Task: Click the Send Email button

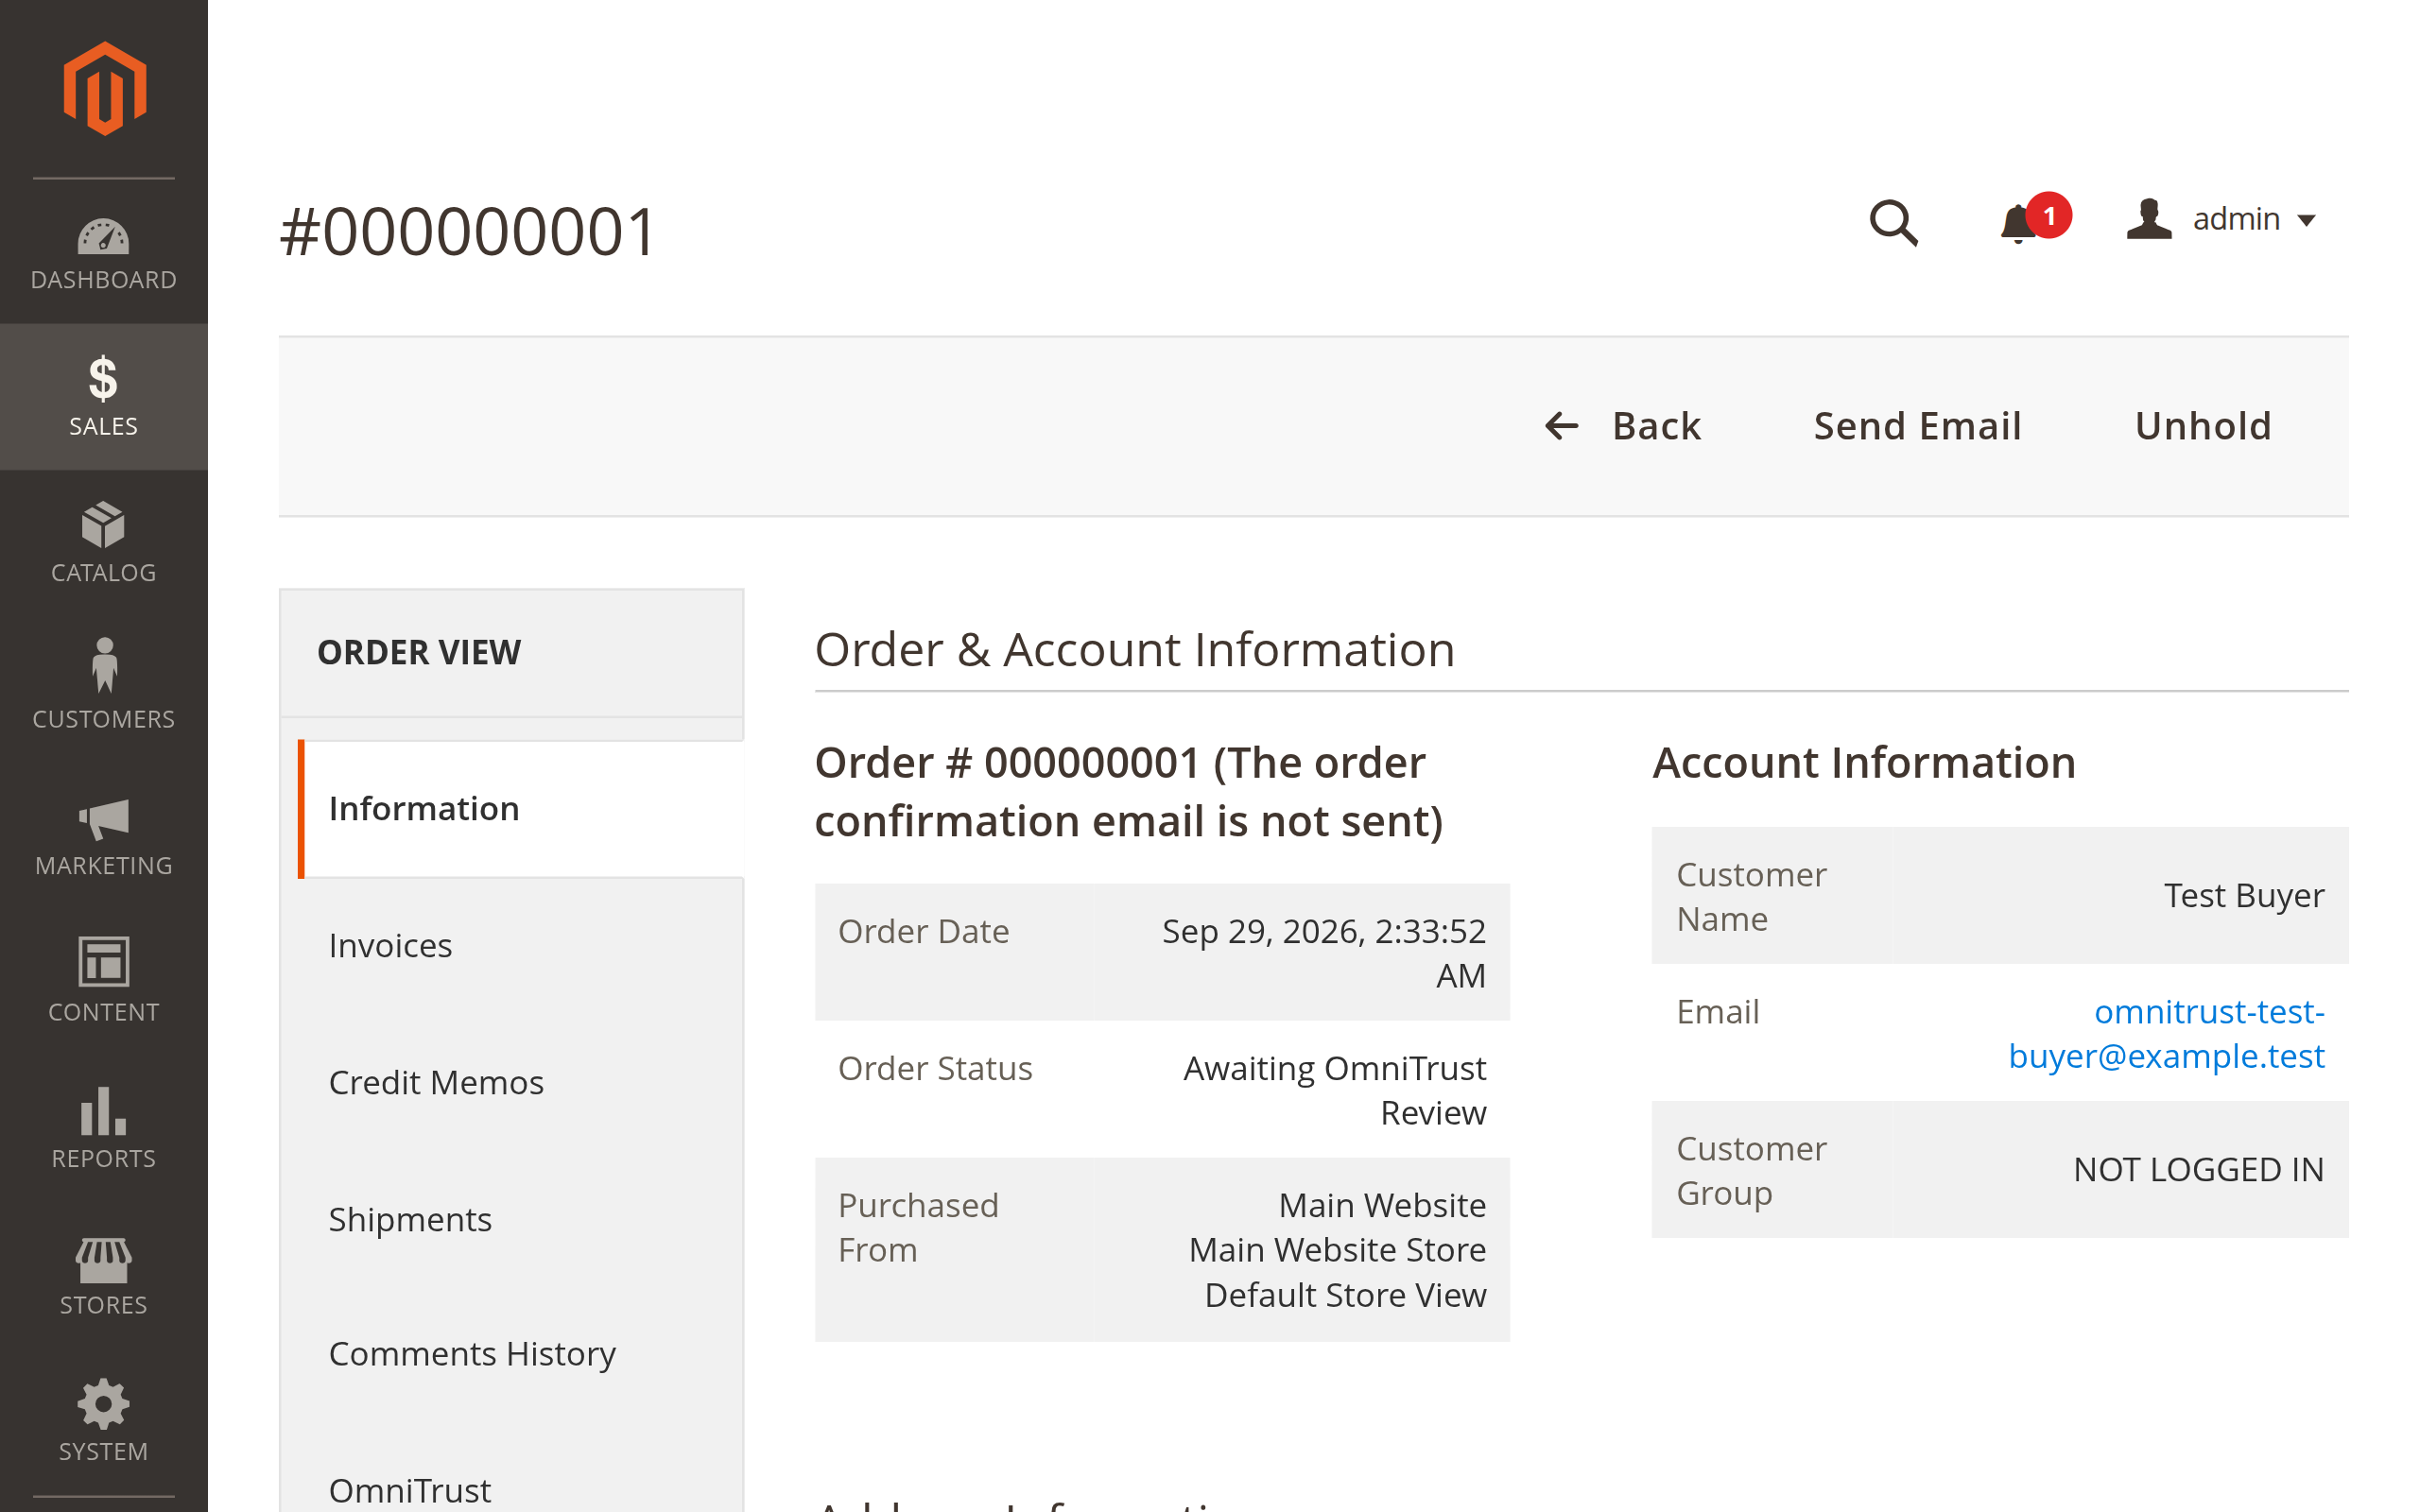Action: click(1917, 426)
